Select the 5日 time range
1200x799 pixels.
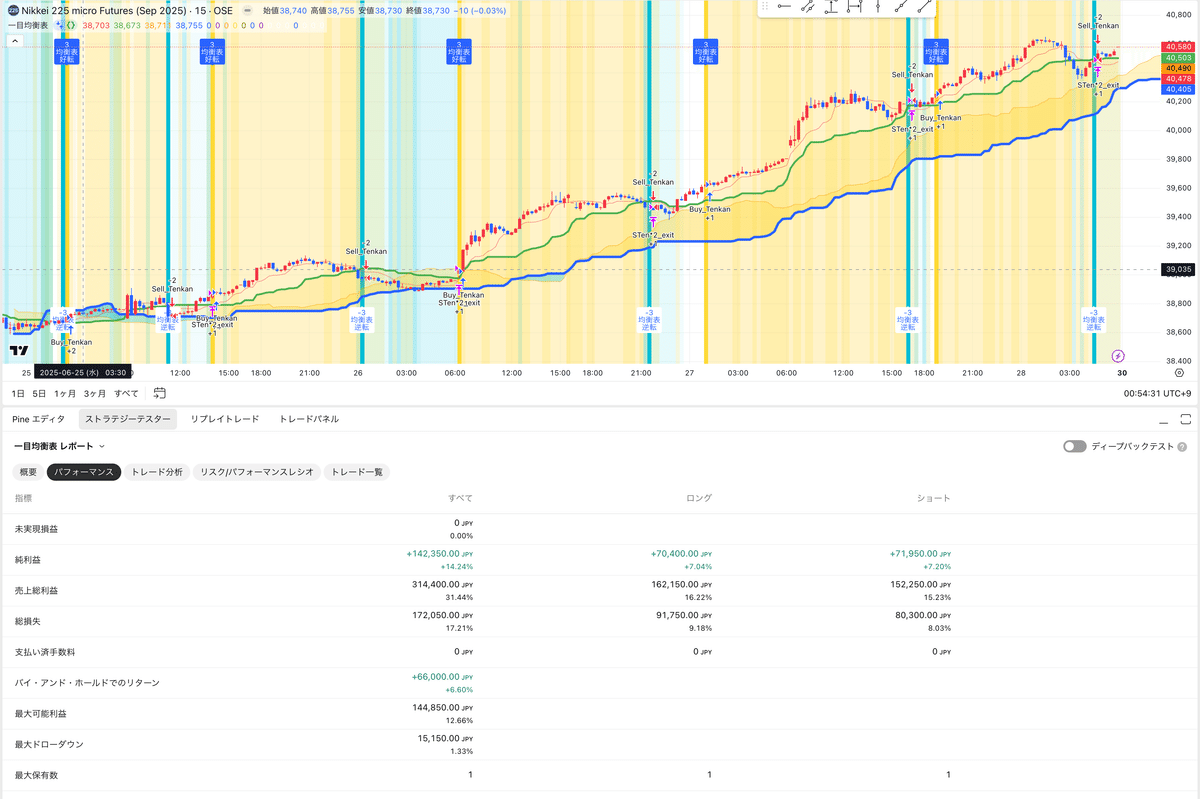[39, 393]
